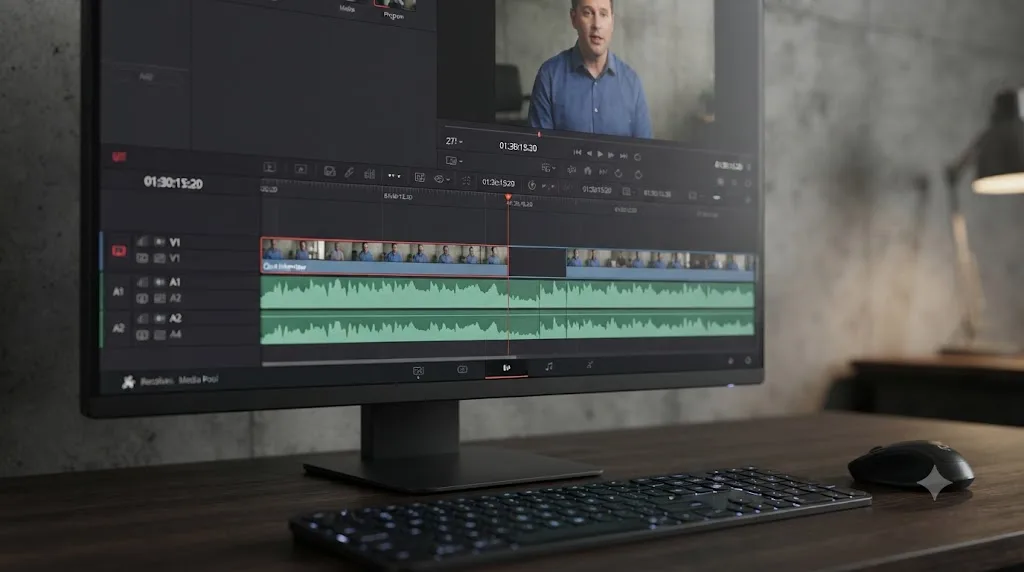Select the second timeline toolbar monitor icon
This screenshot has width=1024, height=572.
[300, 169]
